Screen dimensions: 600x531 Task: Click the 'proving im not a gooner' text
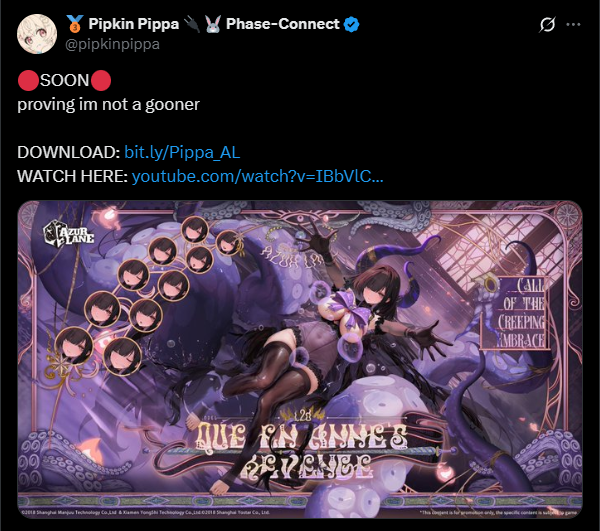click(x=108, y=104)
